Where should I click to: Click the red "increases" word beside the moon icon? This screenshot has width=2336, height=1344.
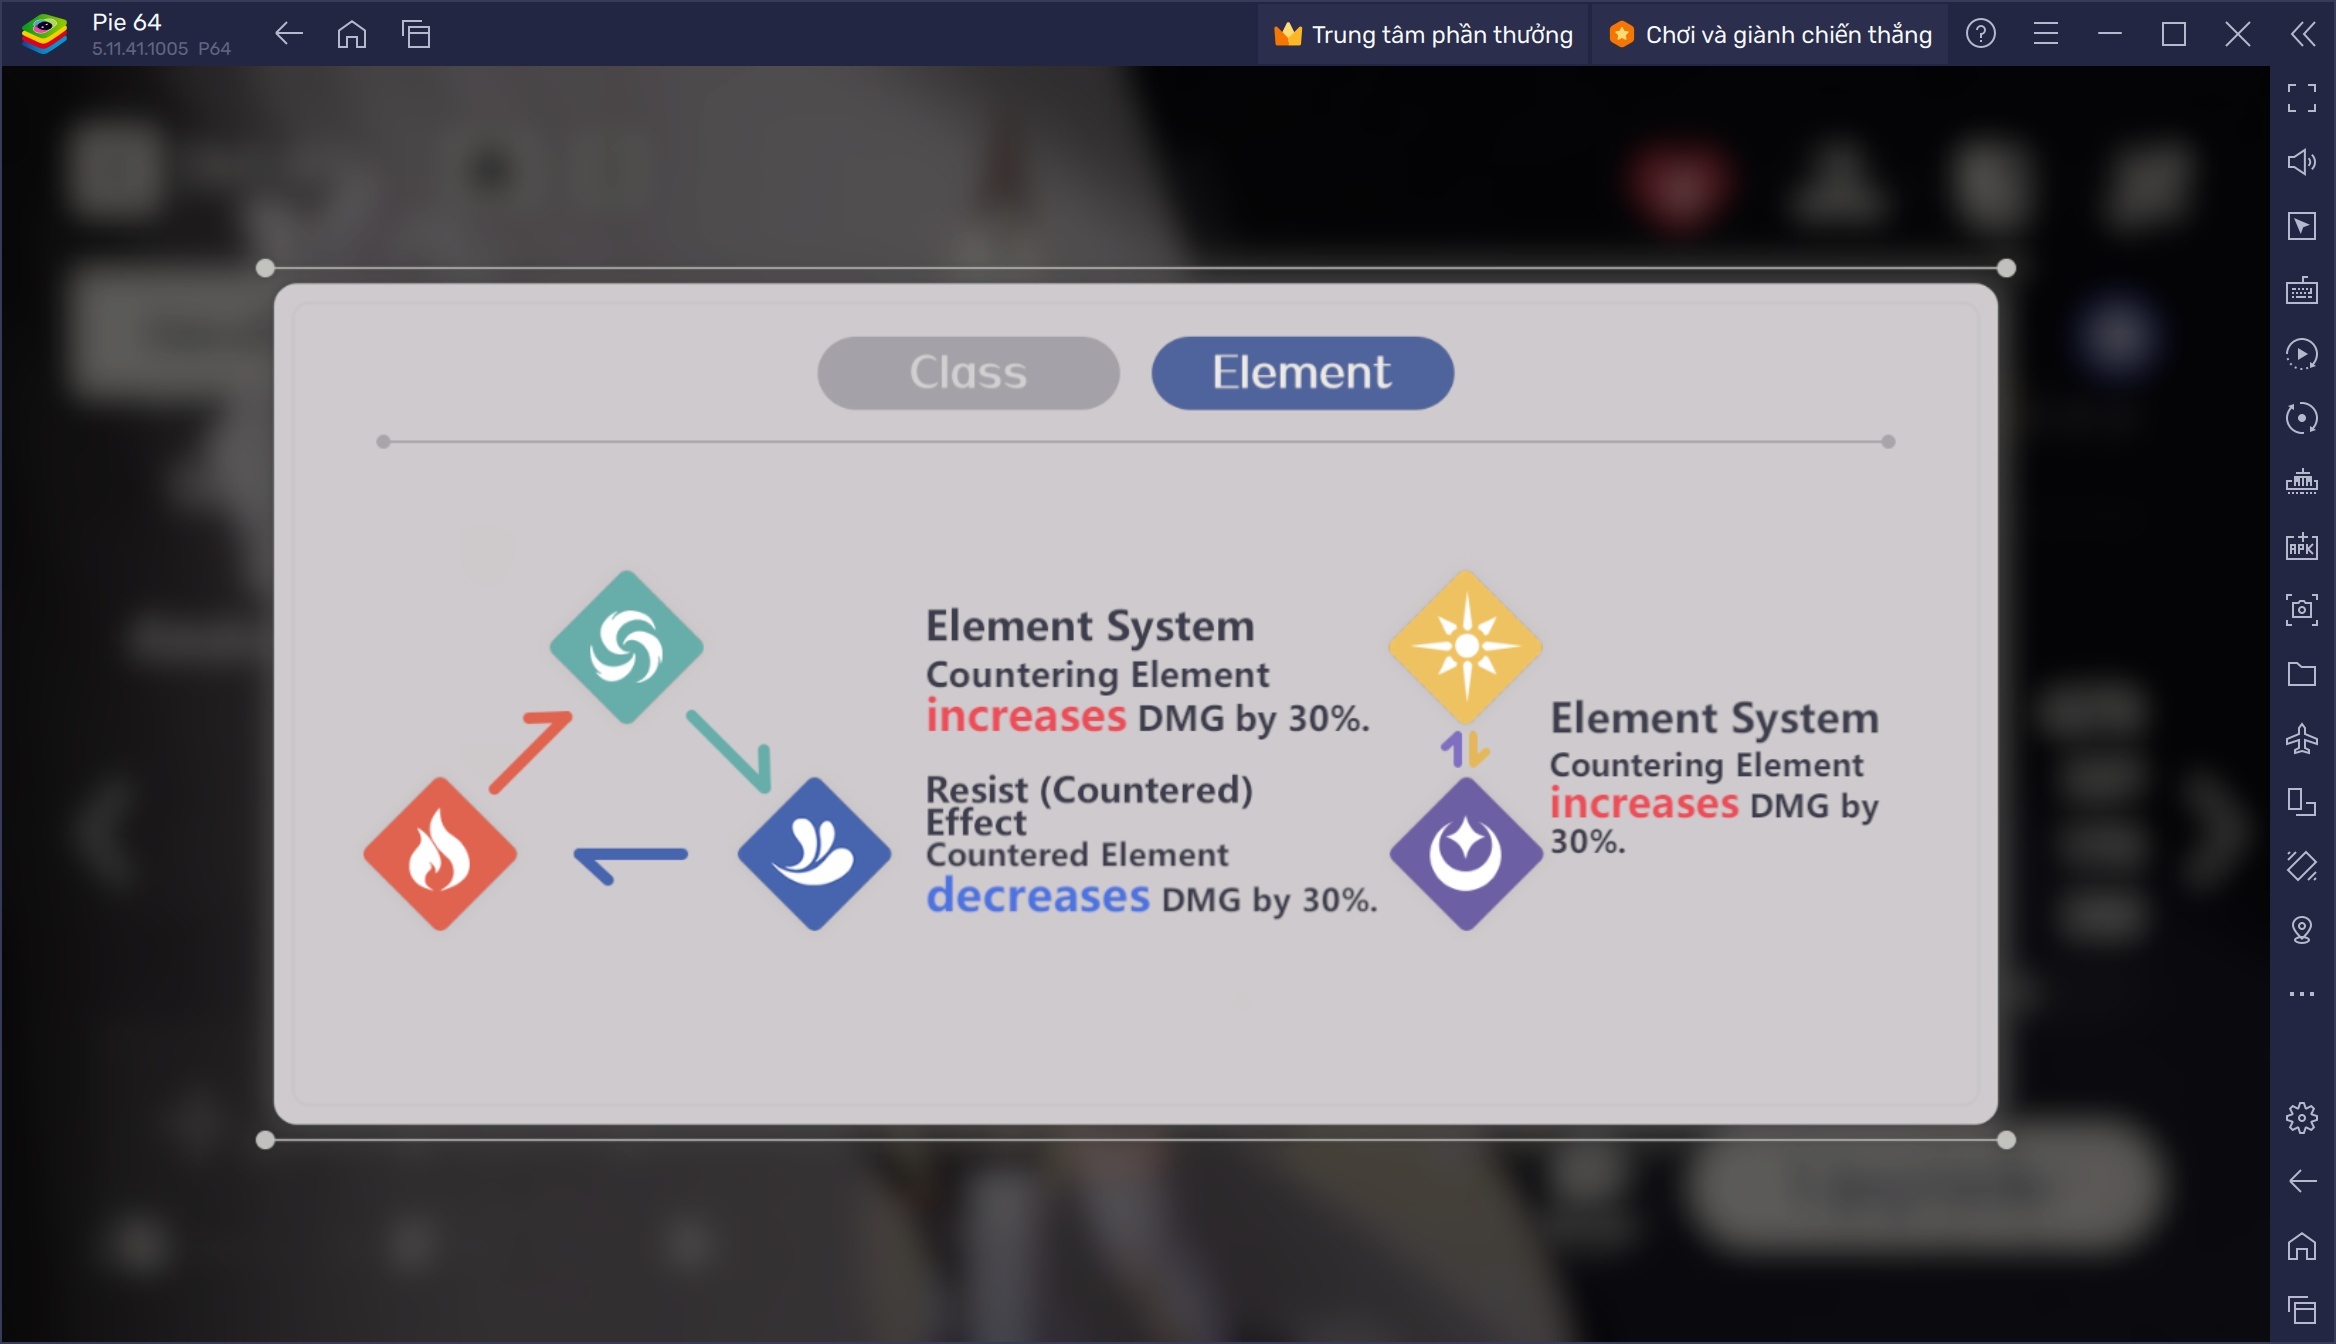point(1645,804)
